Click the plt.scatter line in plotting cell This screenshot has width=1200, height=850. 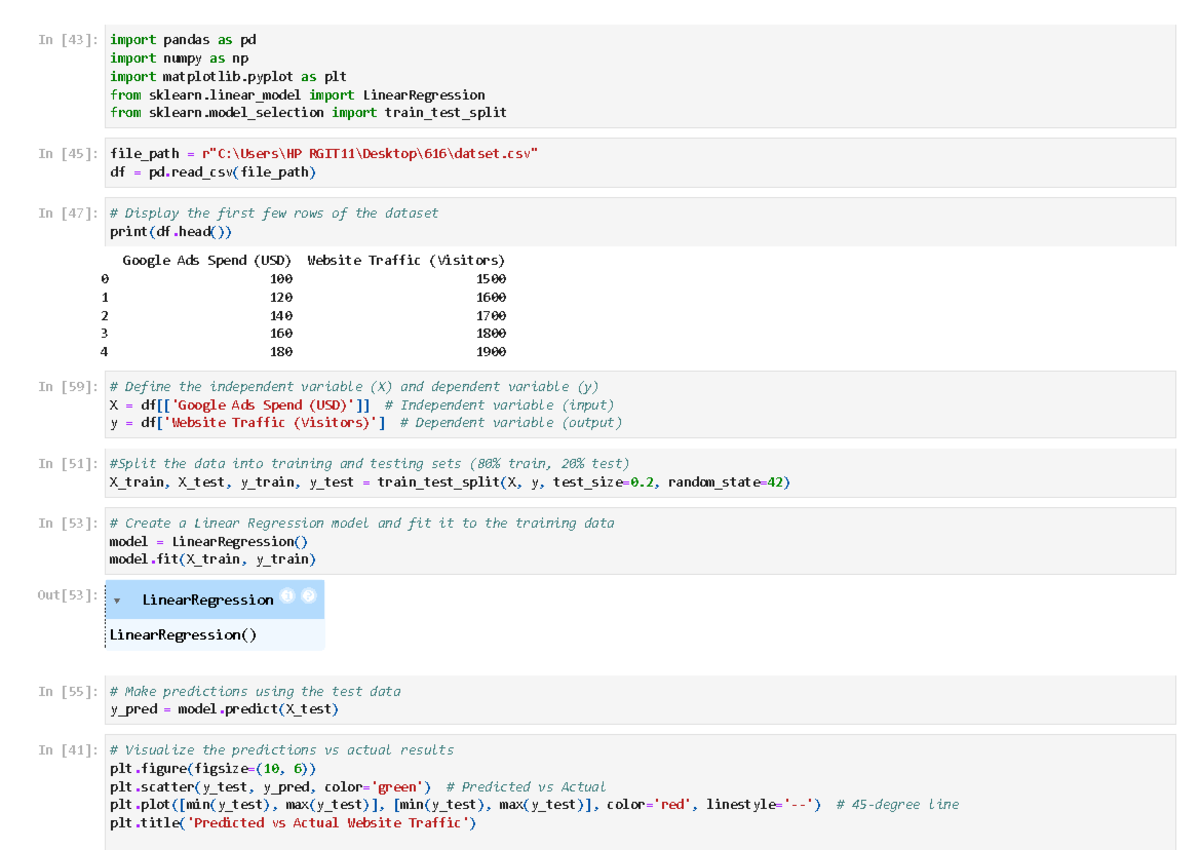tap(270, 787)
